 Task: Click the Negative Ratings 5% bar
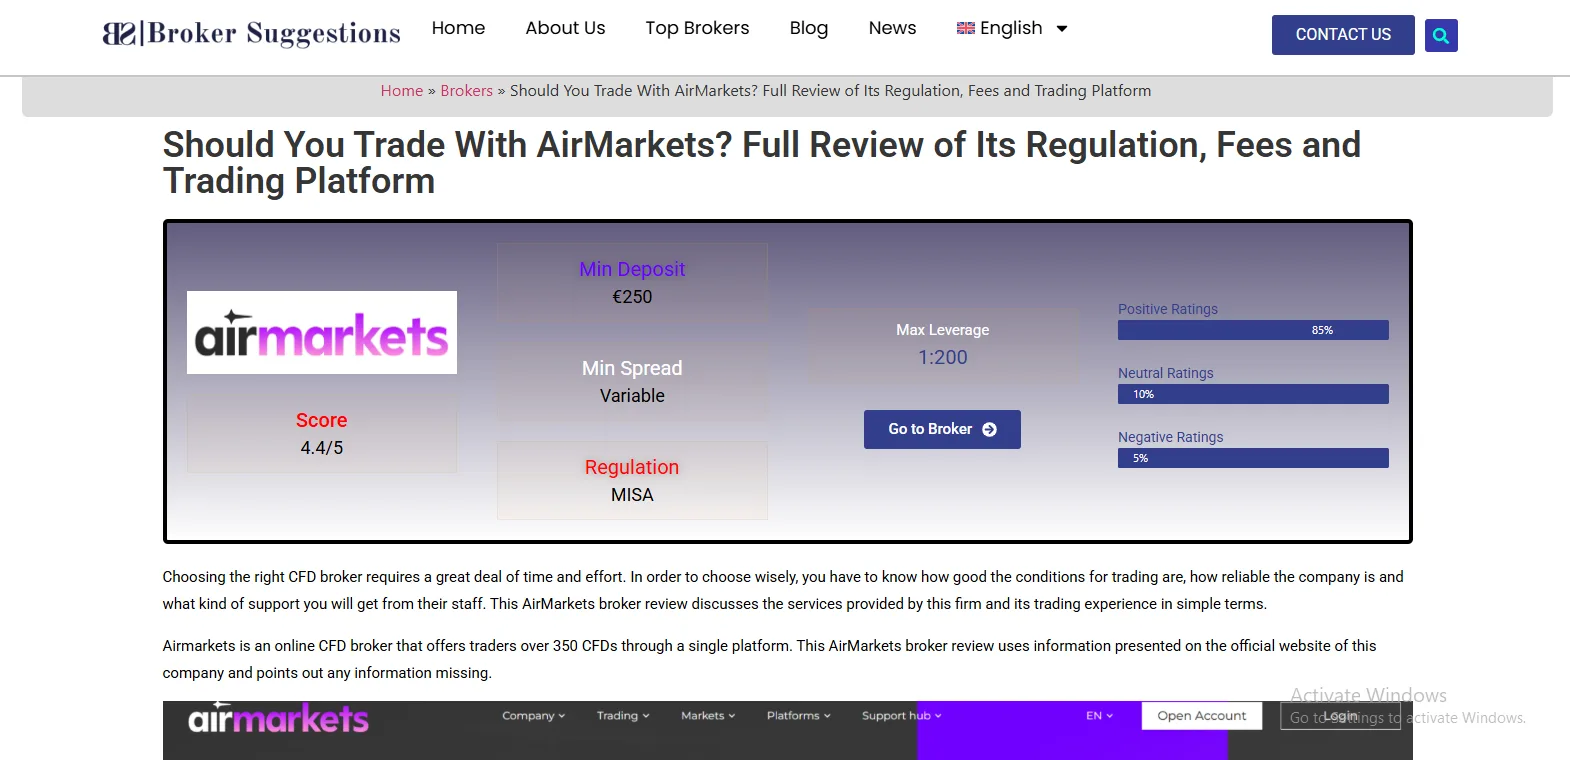(1253, 458)
